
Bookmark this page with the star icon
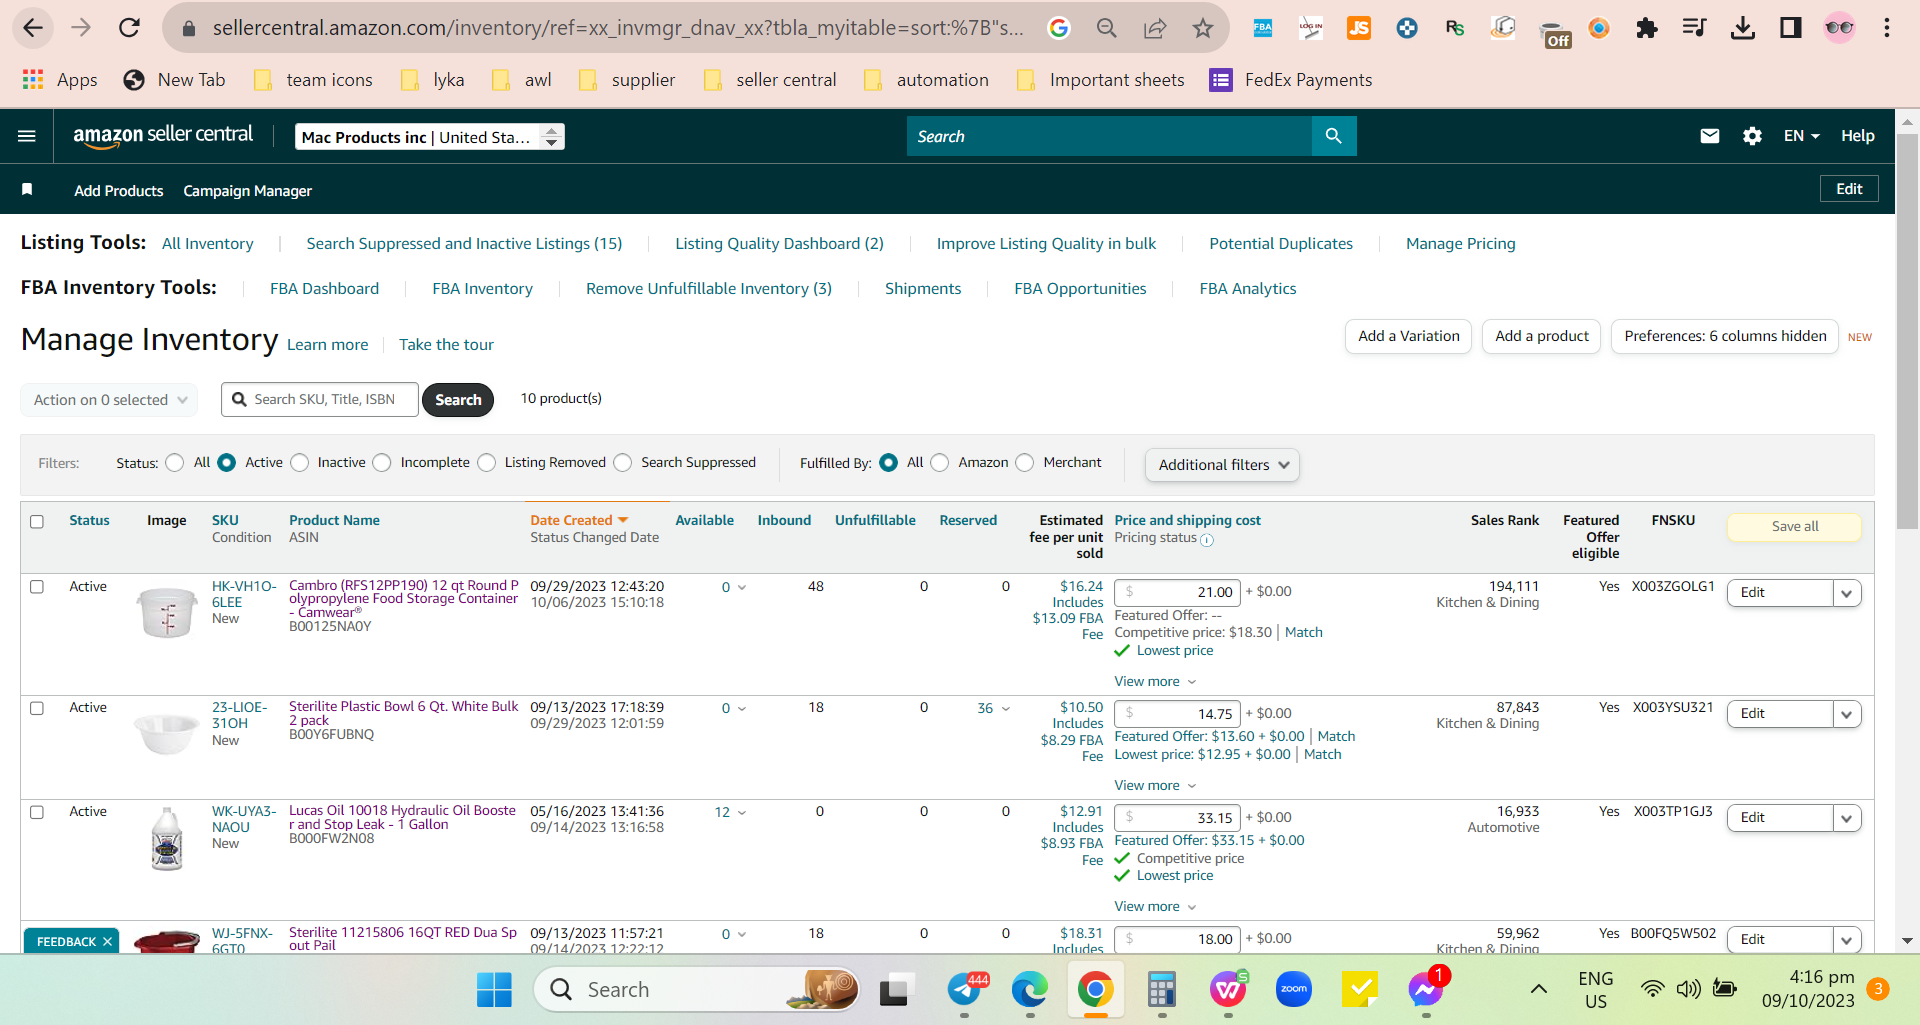tap(1203, 28)
